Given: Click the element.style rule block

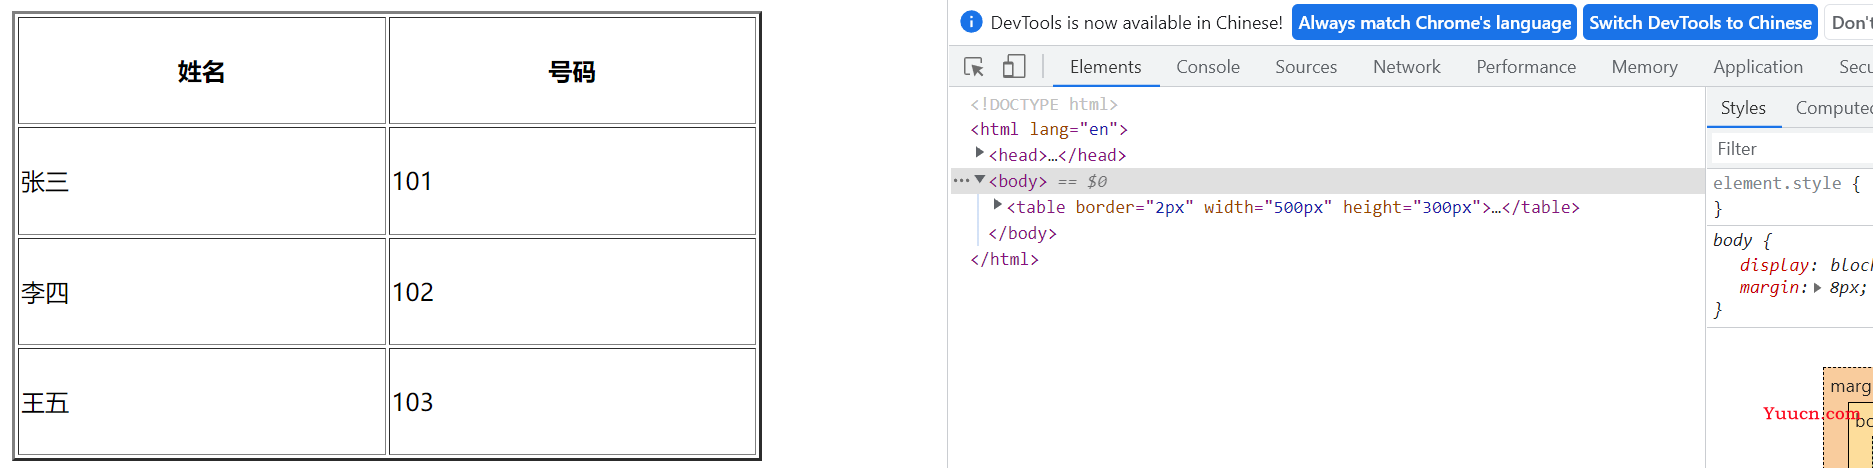Looking at the screenshot, I should (1789, 195).
